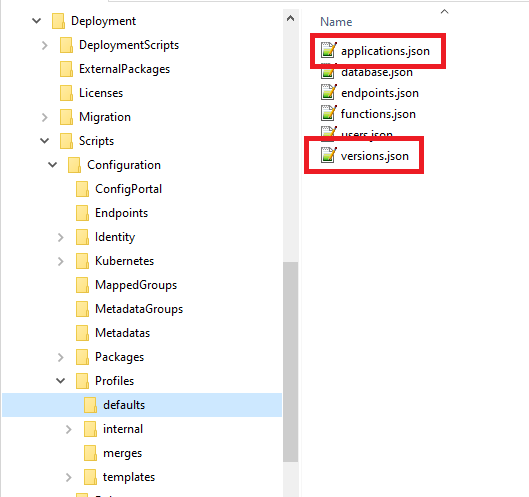Screen dimensions: 529x497
Task: Open the applications.json file icon
Action: point(328,51)
